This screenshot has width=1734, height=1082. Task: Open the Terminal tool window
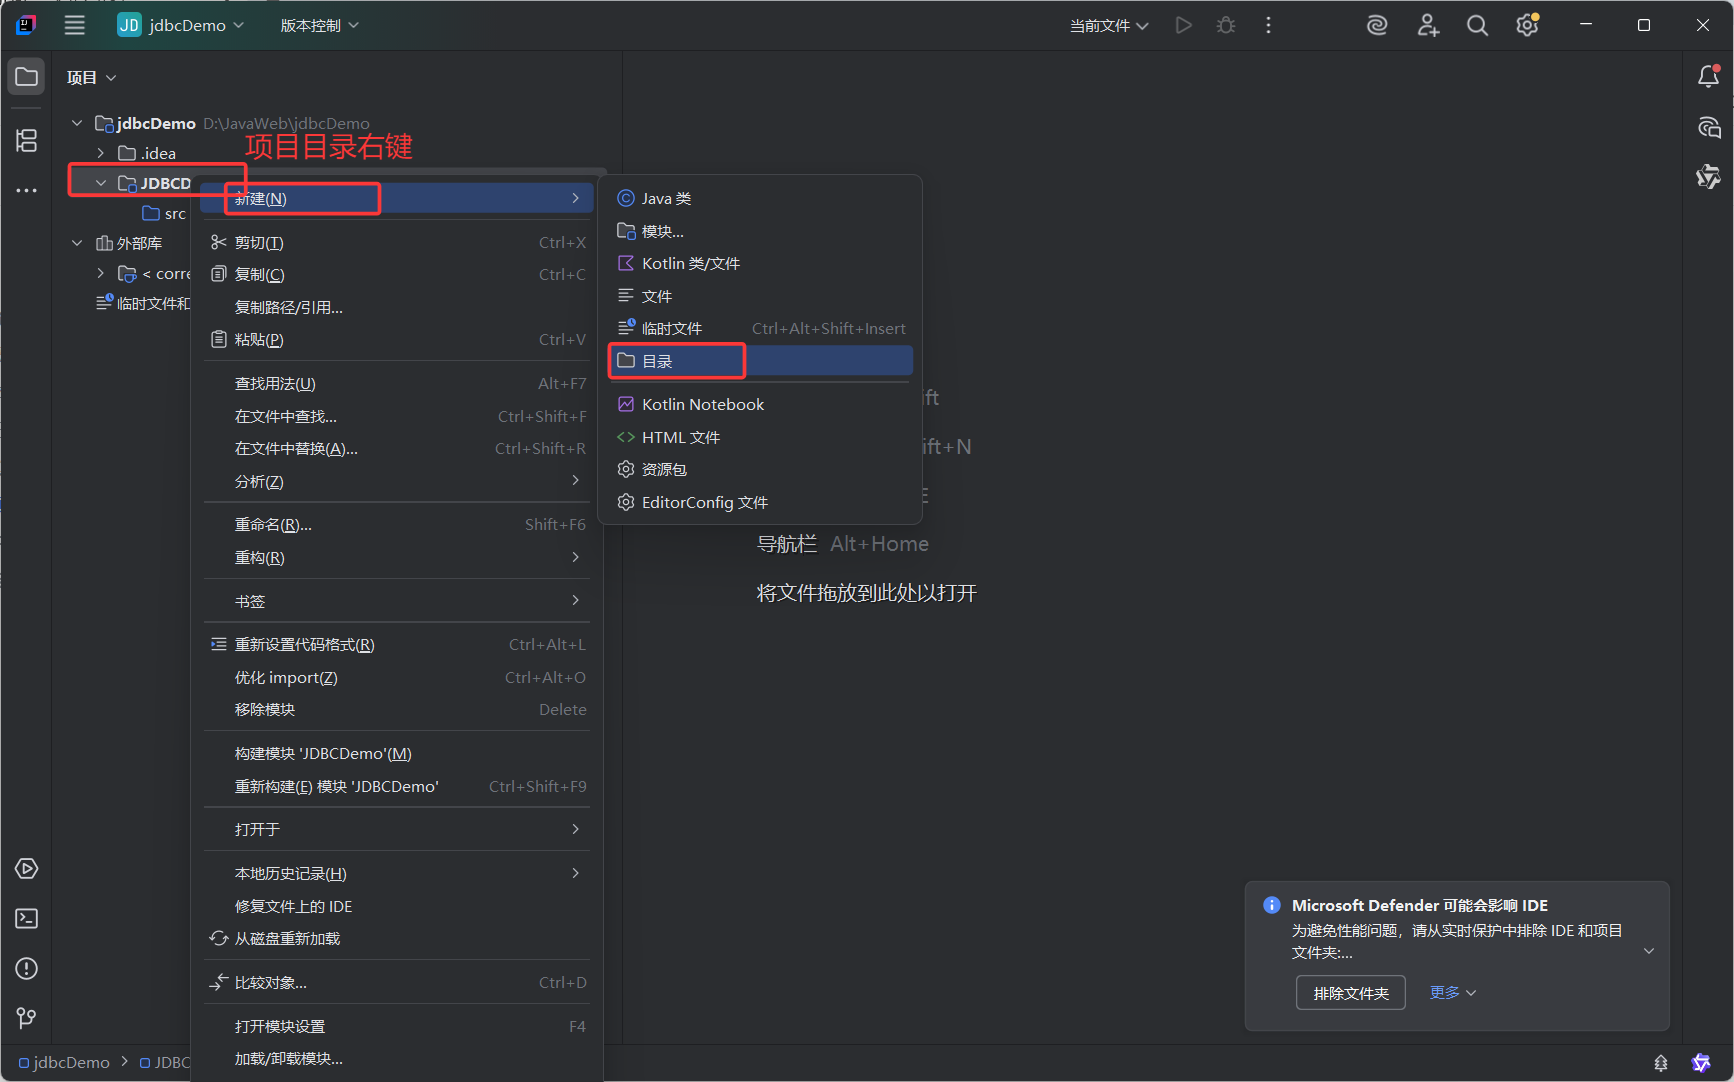click(x=27, y=918)
